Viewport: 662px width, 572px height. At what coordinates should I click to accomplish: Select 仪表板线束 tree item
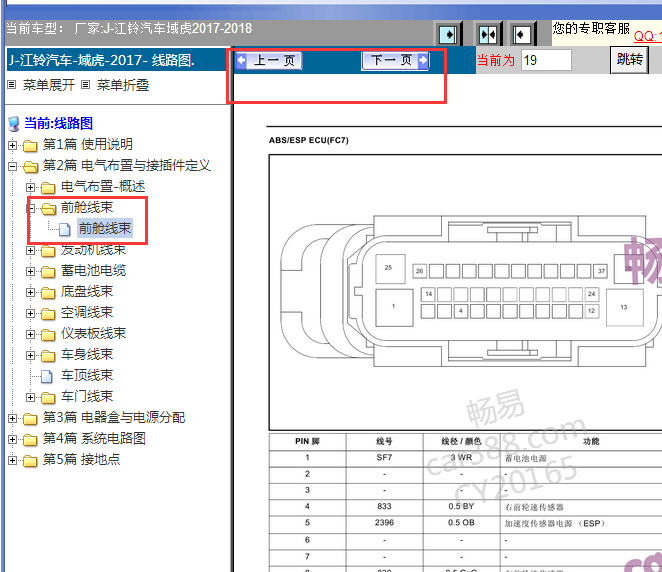point(93,333)
